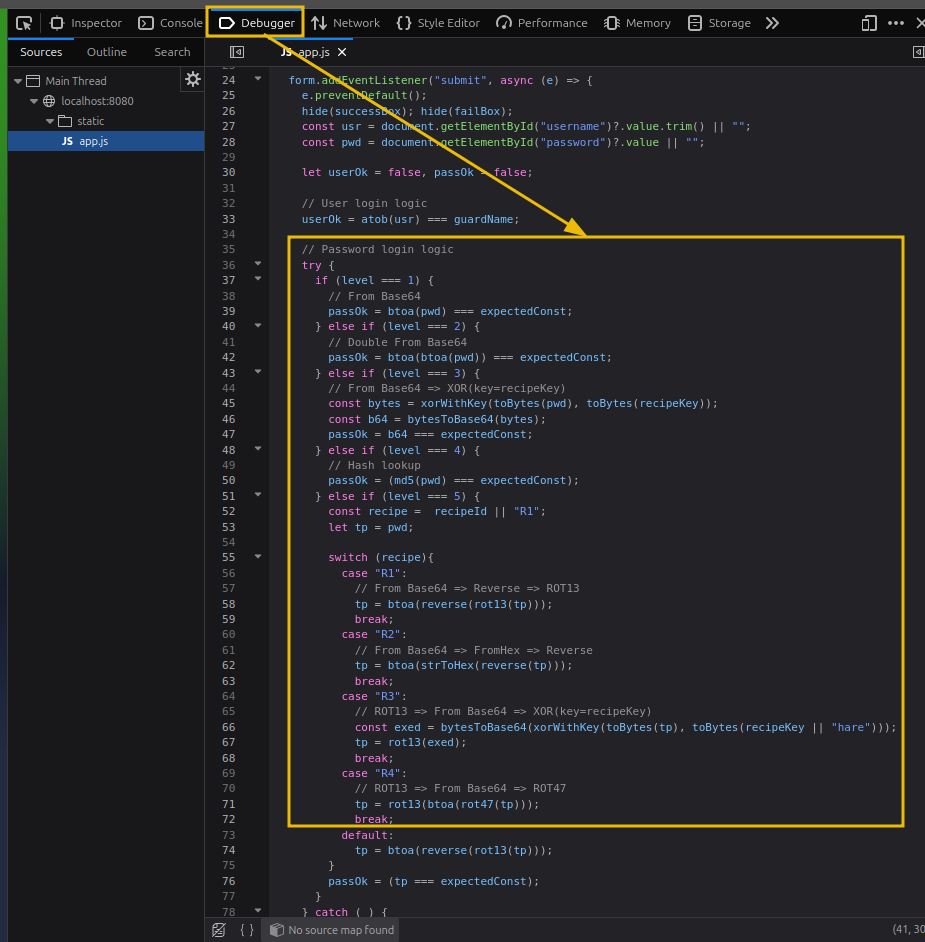Pretty print app.js with the braces icon
The image size is (925, 942).
[244, 929]
